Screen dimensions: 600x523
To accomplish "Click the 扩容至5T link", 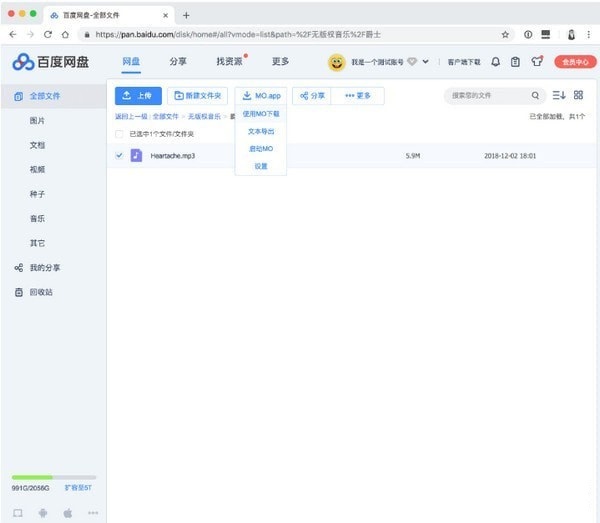I will 78,488.
